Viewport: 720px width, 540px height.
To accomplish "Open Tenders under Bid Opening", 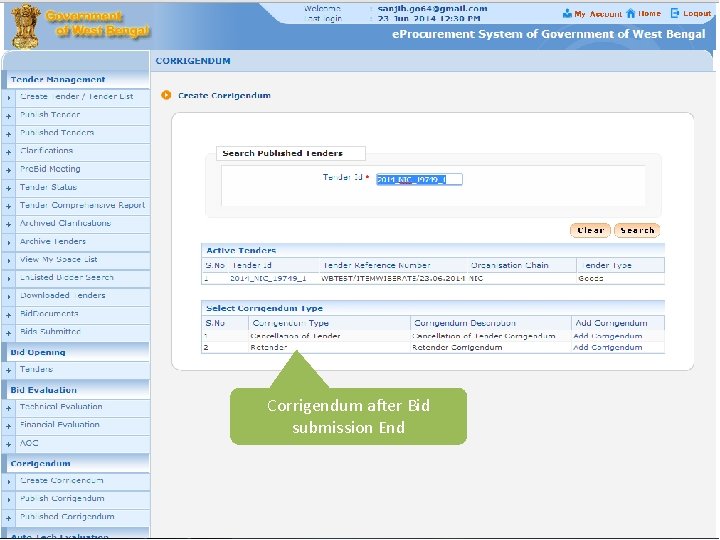I will tap(36, 369).
